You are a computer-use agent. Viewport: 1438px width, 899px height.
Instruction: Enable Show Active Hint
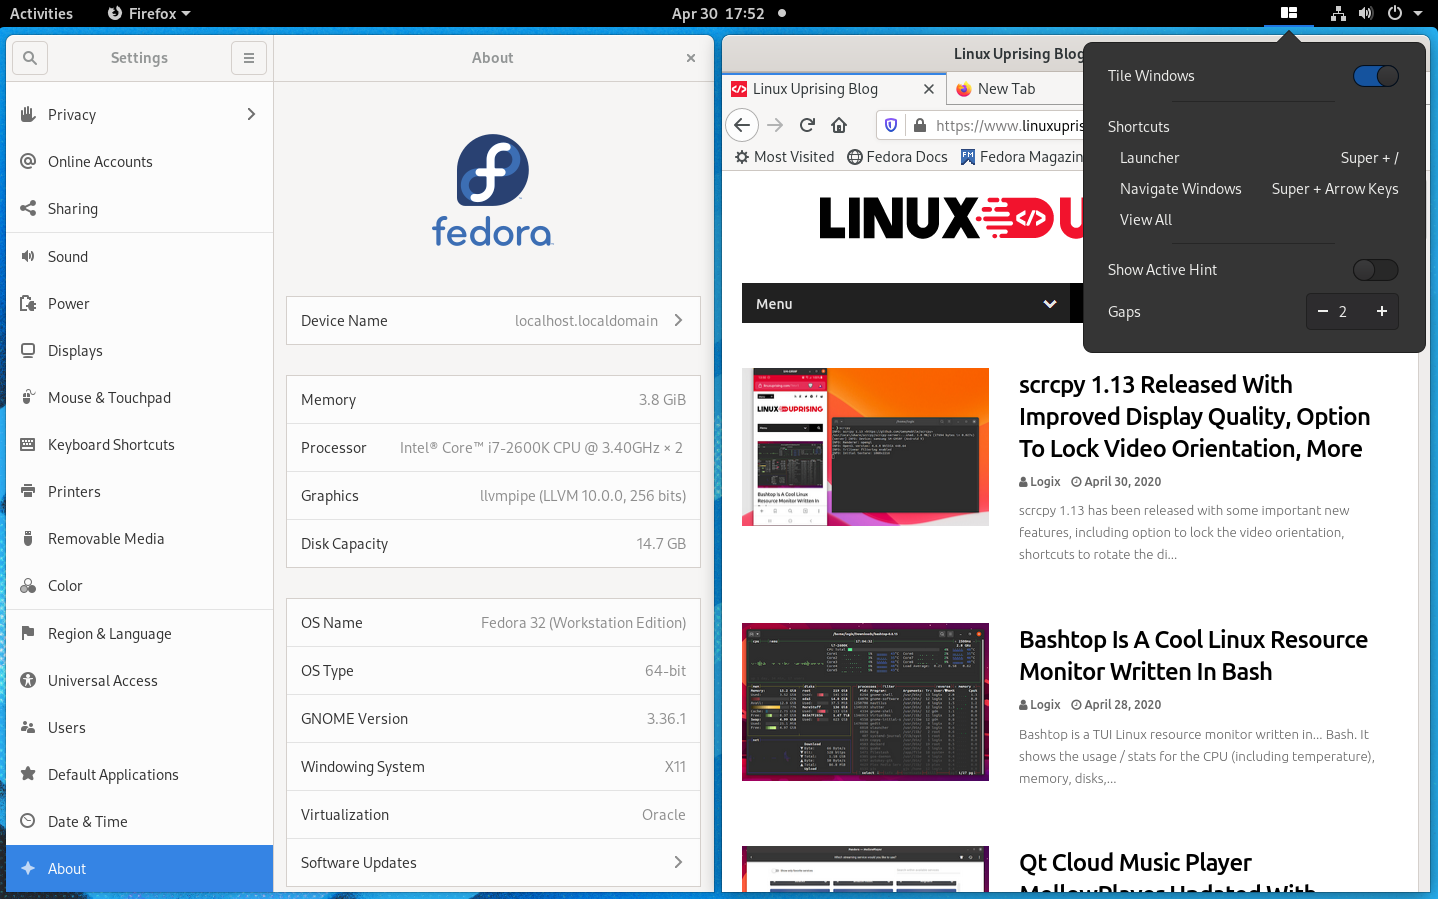pos(1375,269)
